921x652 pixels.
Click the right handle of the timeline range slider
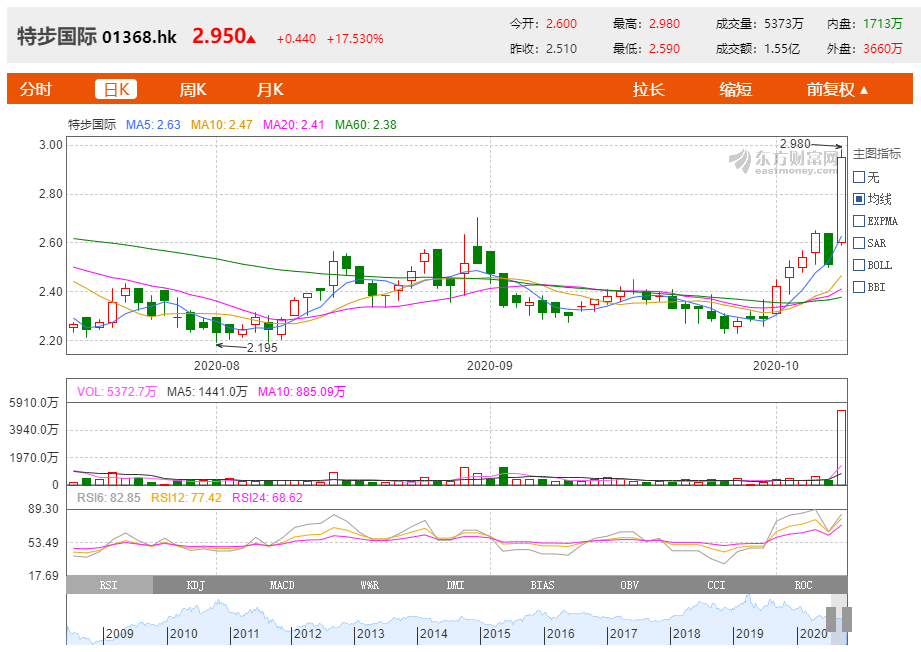tap(846, 619)
